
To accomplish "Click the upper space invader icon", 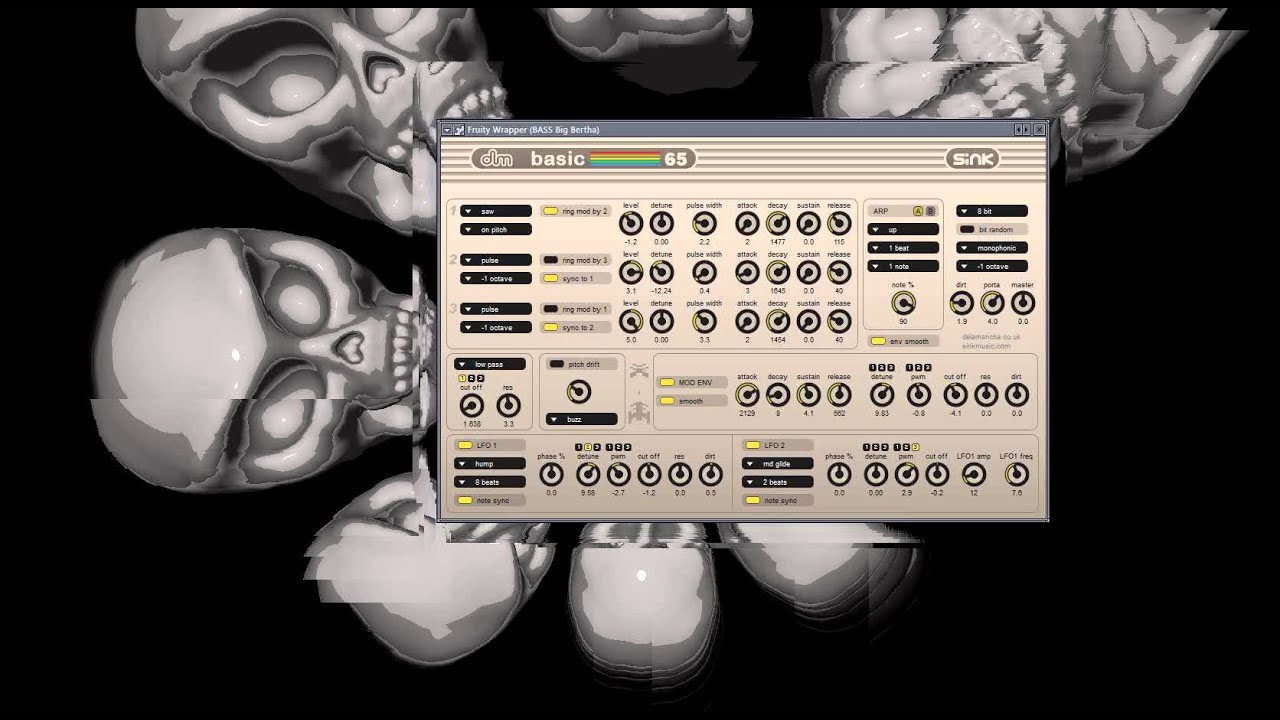I will pyautogui.click(x=640, y=371).
